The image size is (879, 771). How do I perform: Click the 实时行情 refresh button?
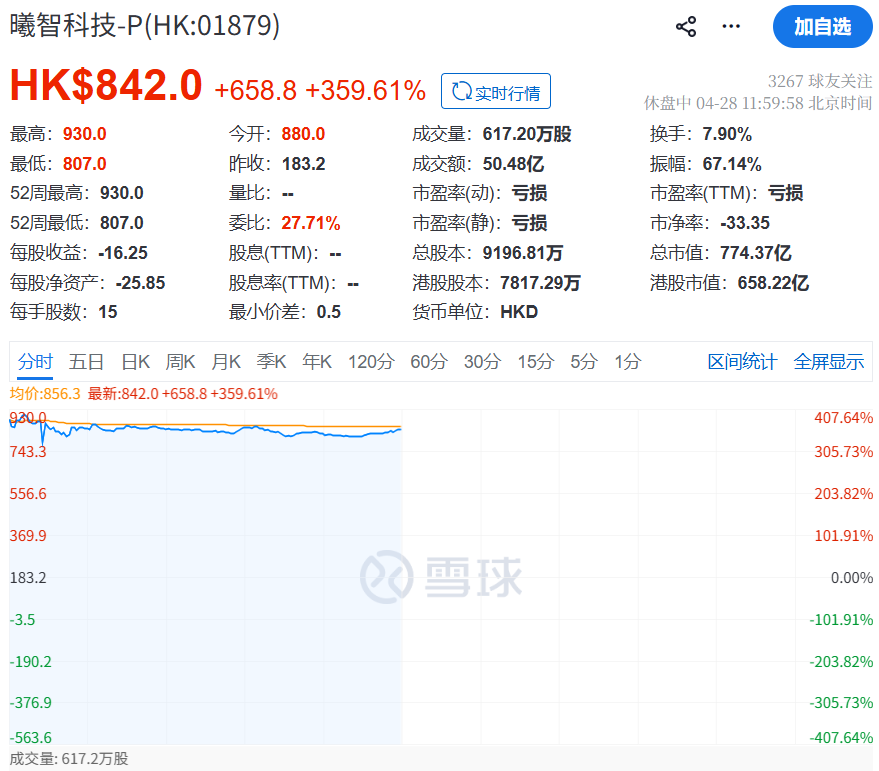click(x=496, y=91)
